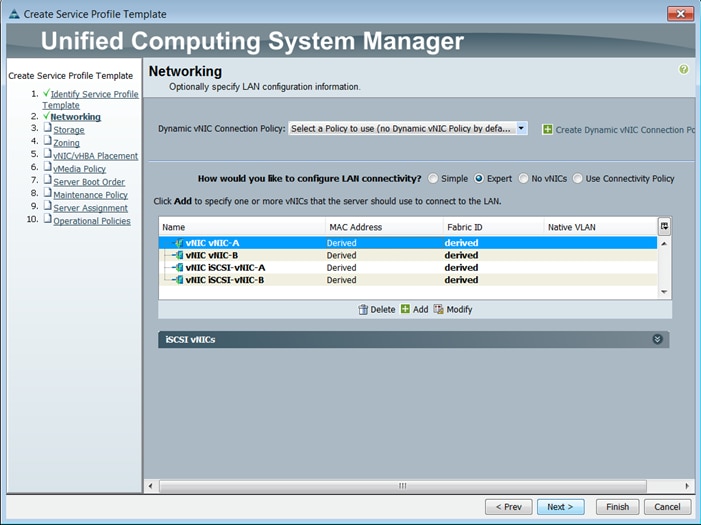Sort by the Native VLAN column header

click(600, 227)
